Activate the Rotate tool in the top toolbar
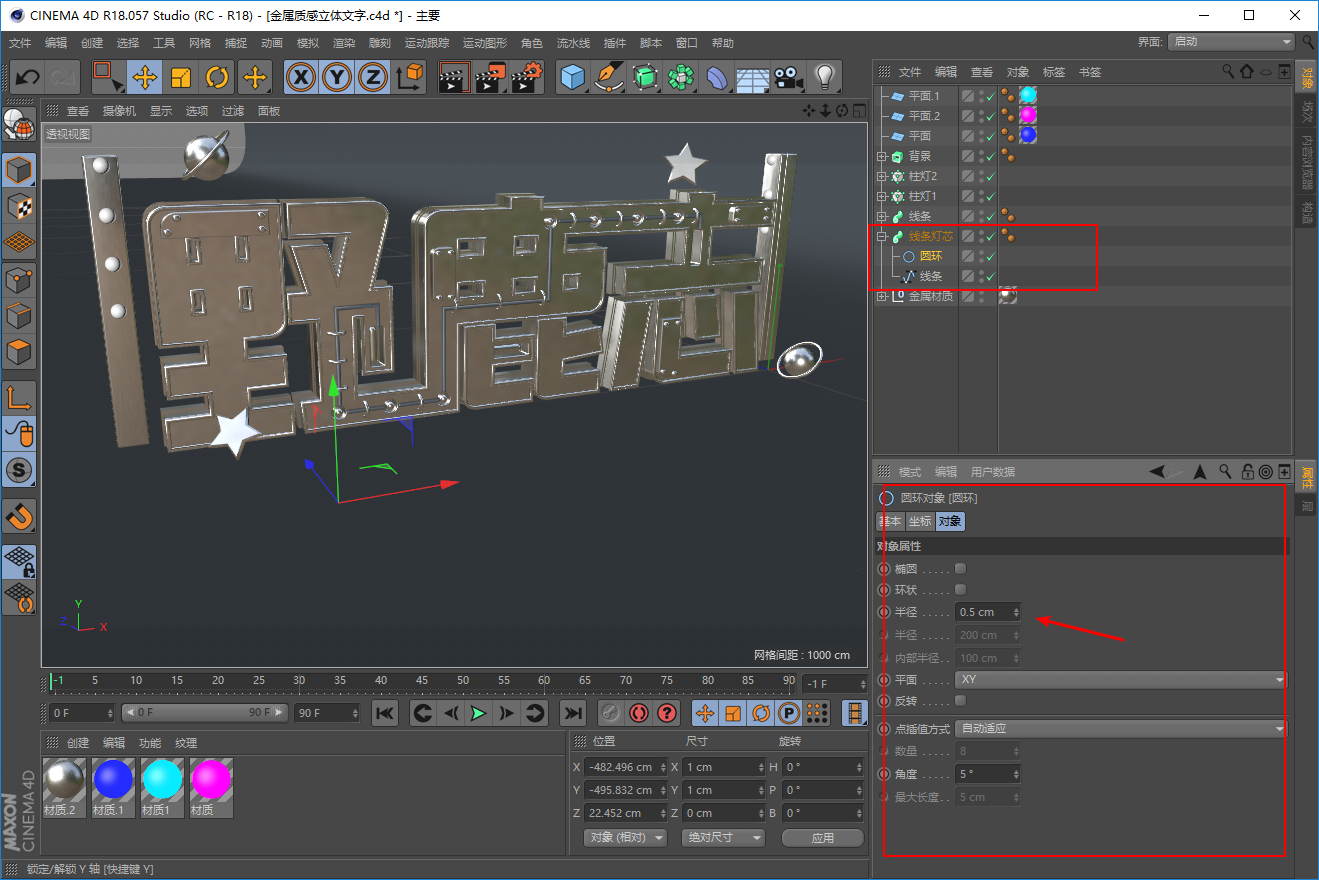Viewport: 1319px width, 880px height. [x=218, y=77]
